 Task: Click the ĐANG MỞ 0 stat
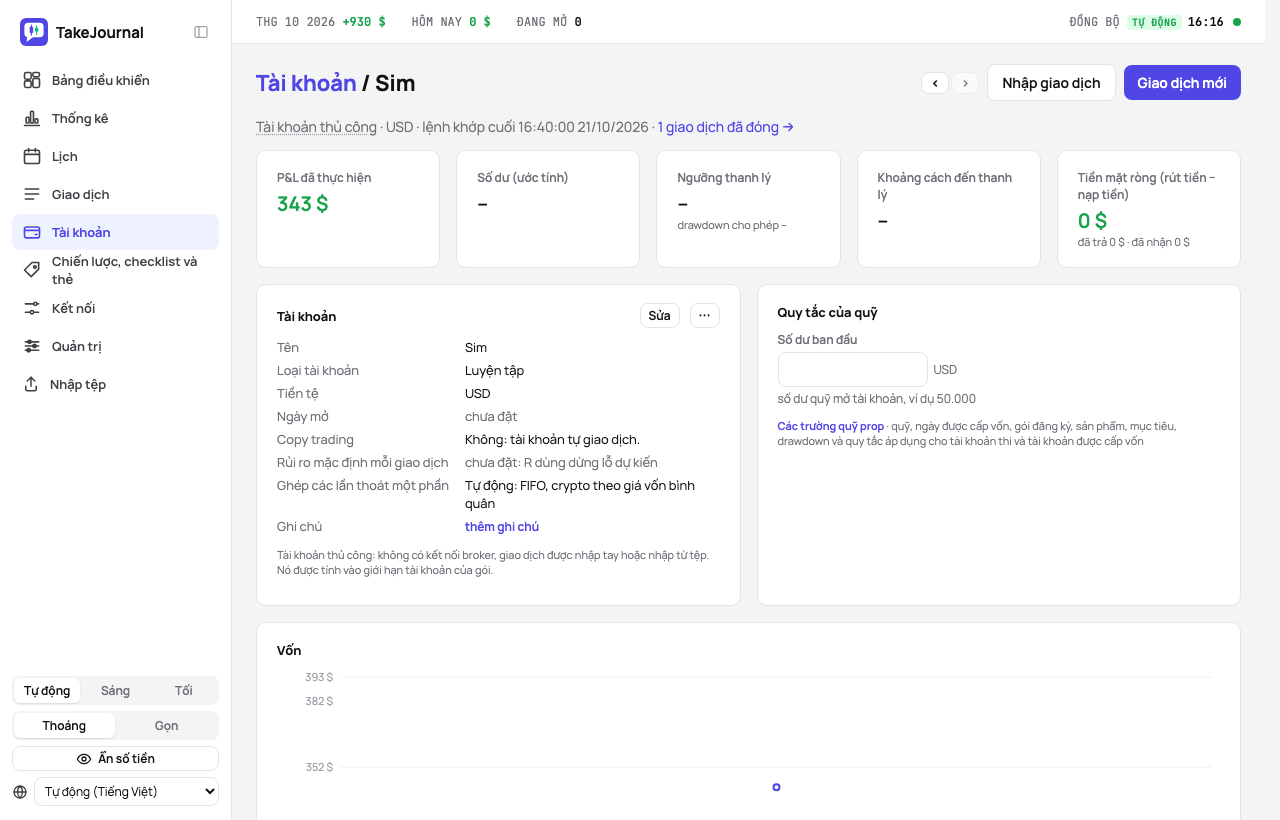click(549, 22)
